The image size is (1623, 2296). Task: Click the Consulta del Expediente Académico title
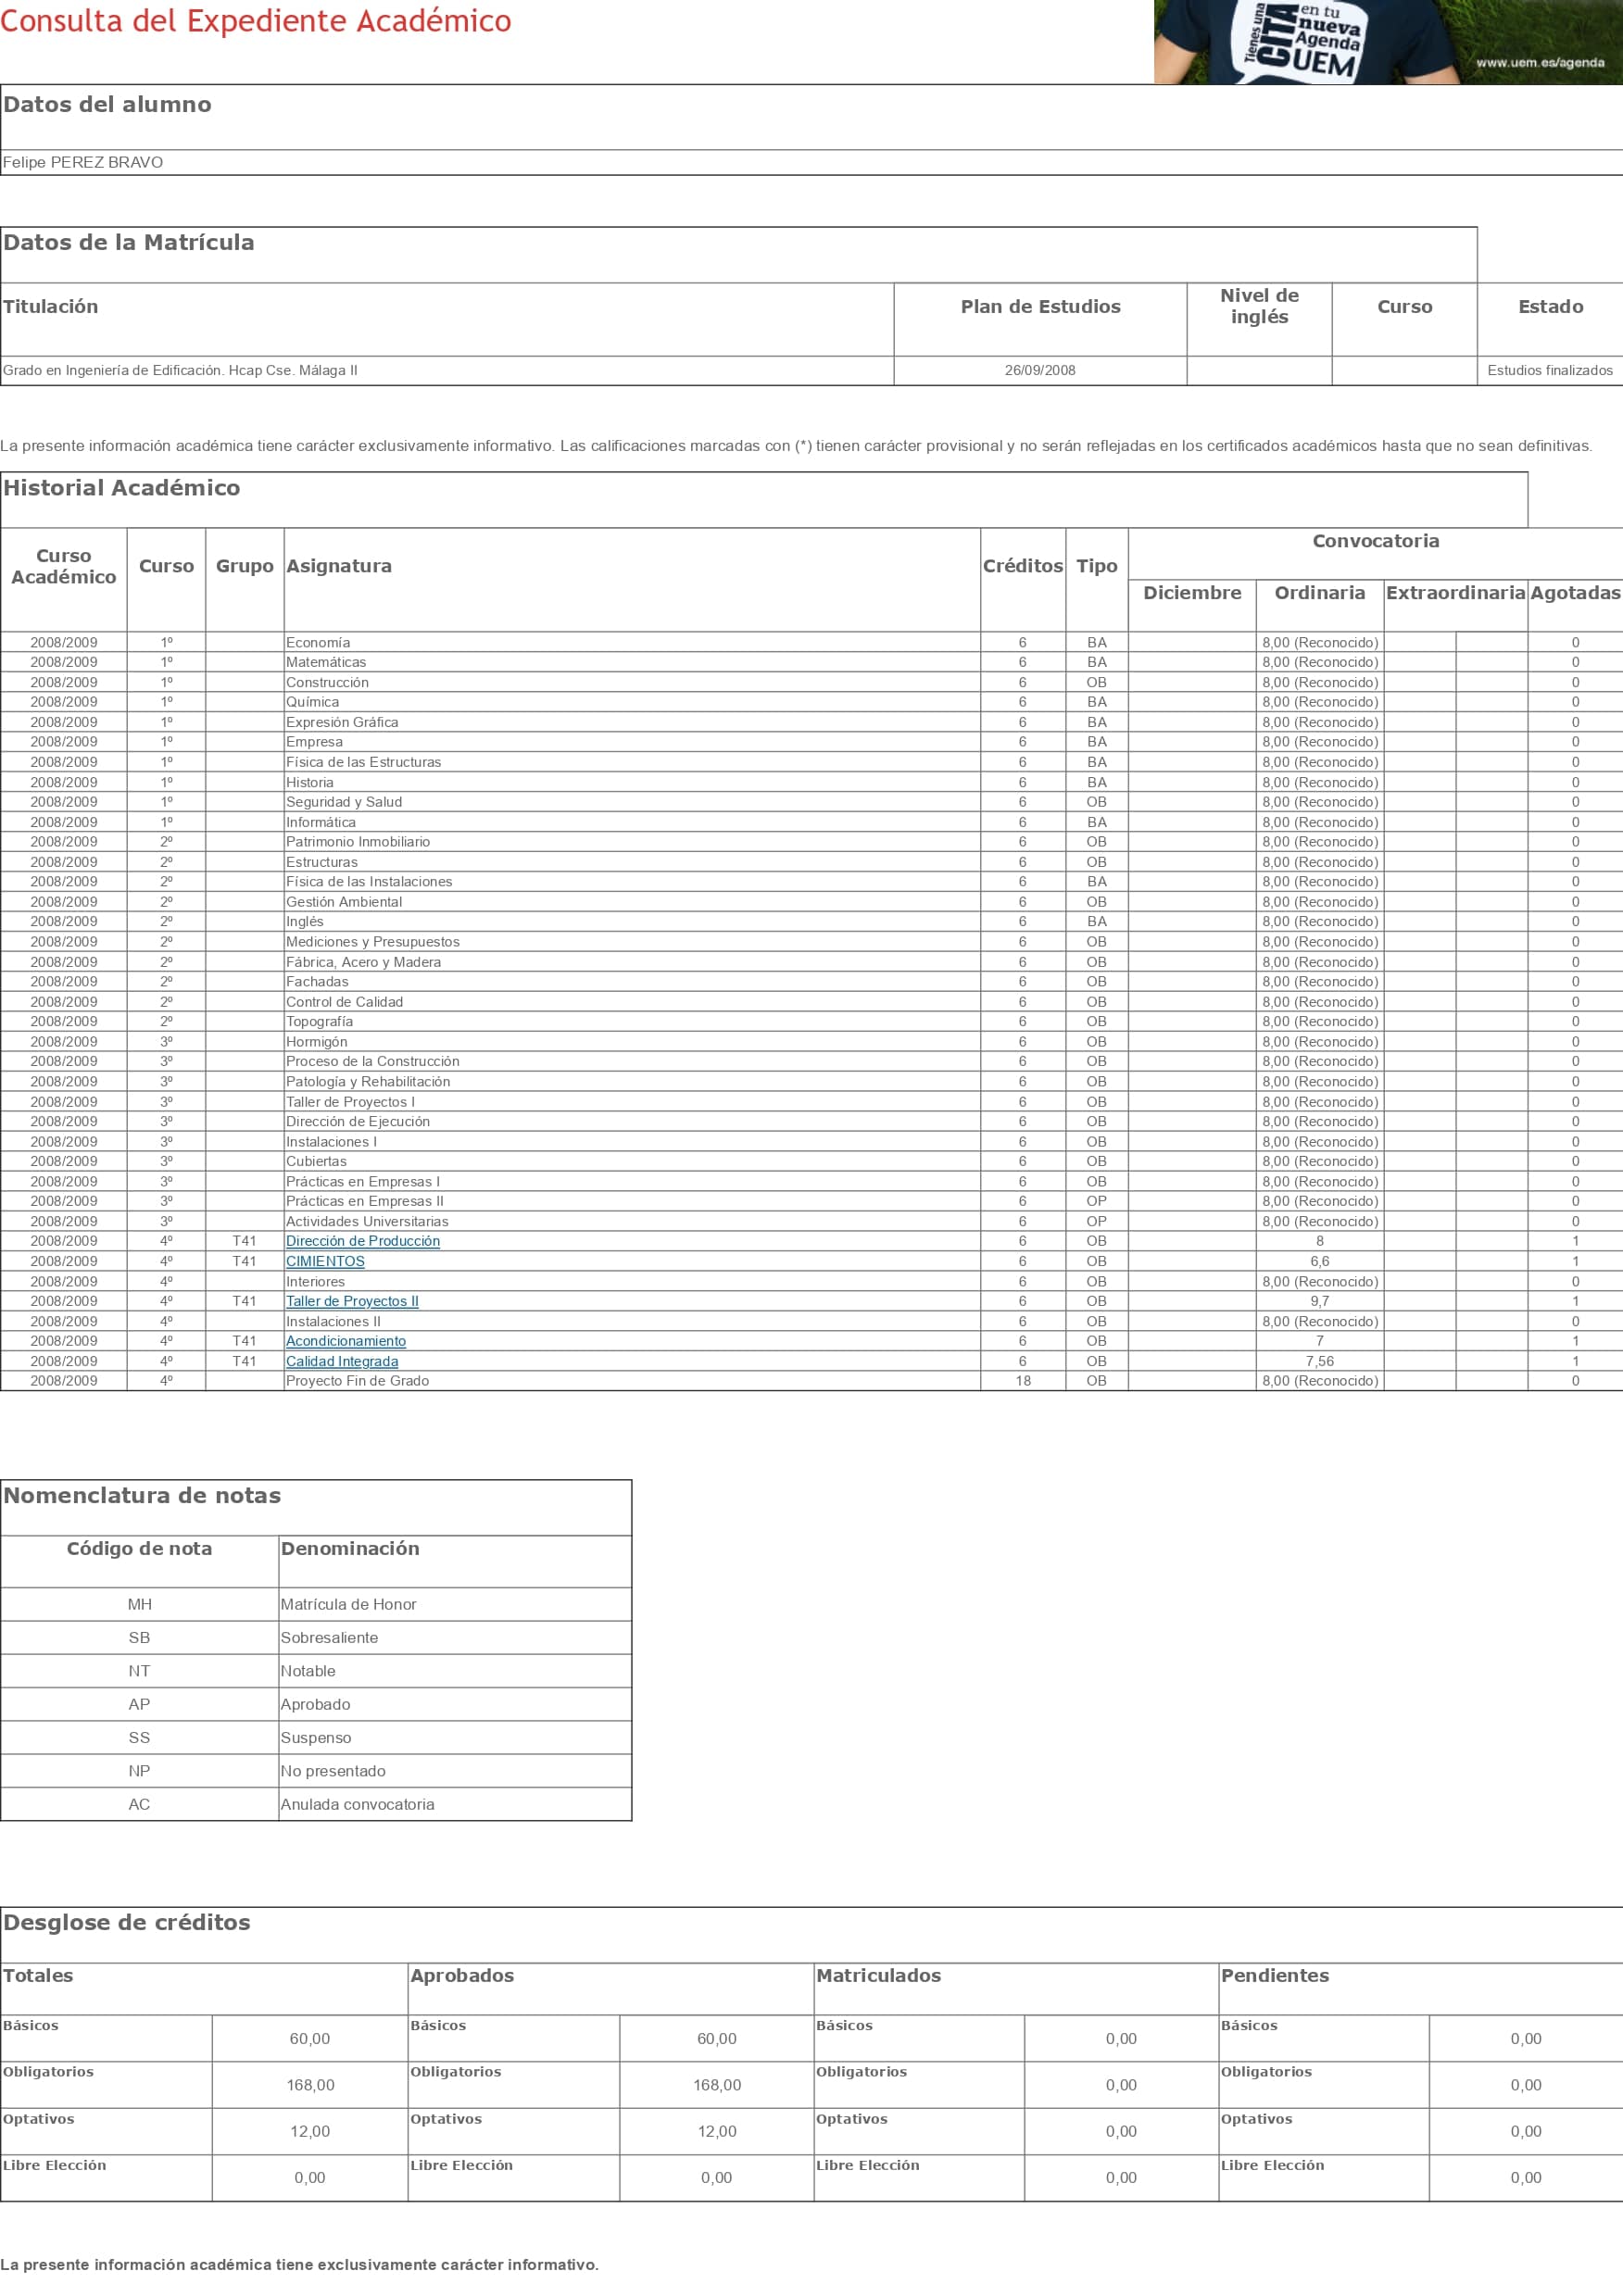click(256, 21)
